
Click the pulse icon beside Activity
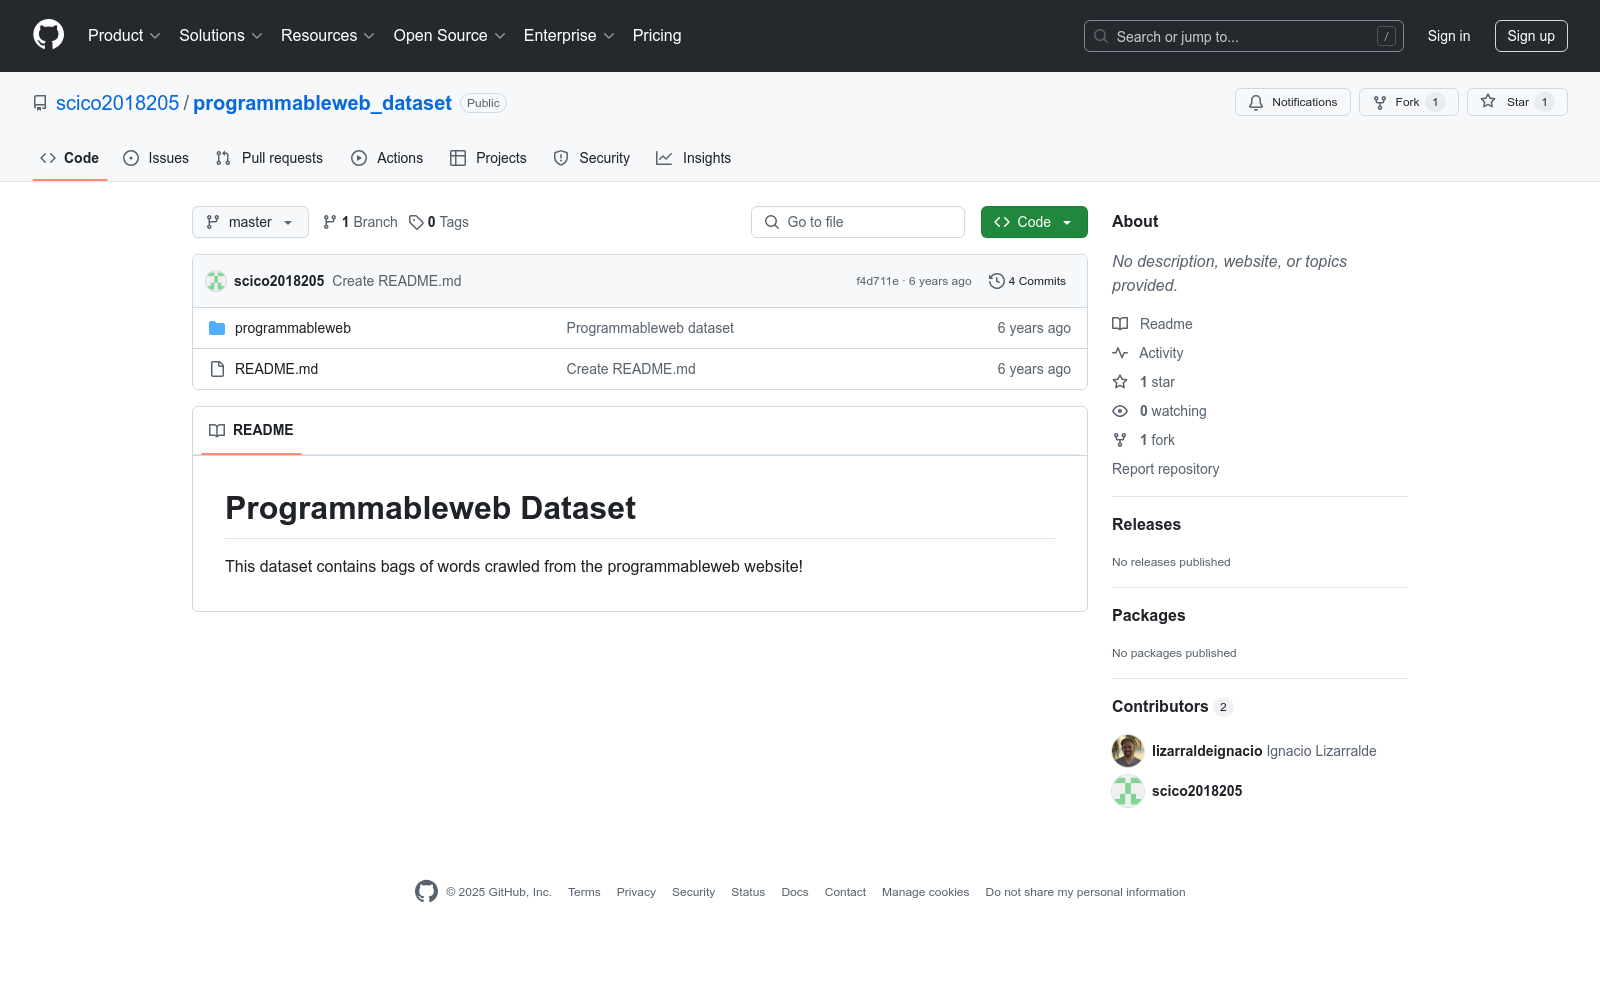pyautogui.click(x=1120, y=353)
